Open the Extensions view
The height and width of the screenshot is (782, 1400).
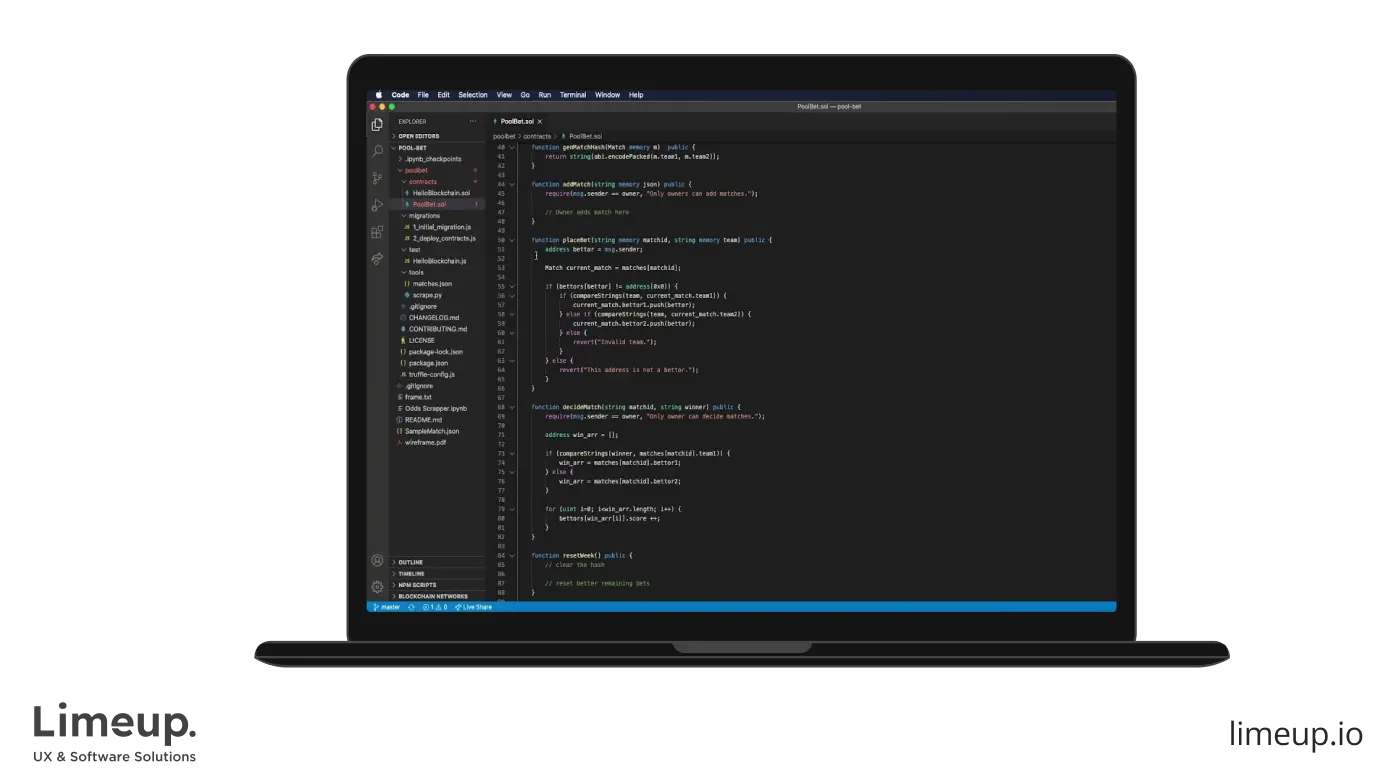click(377, 232)
